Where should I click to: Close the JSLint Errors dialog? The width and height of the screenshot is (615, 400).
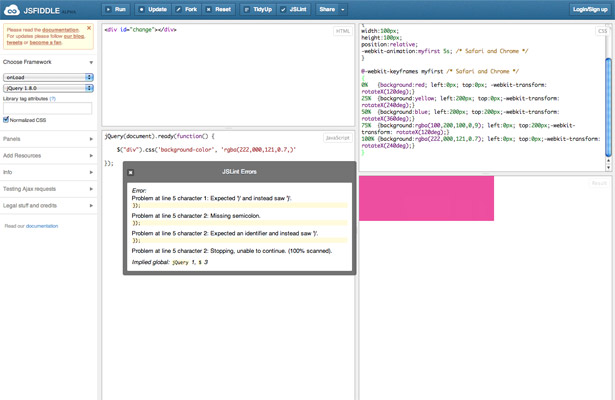pyautogui.click(x=131, y=172)
